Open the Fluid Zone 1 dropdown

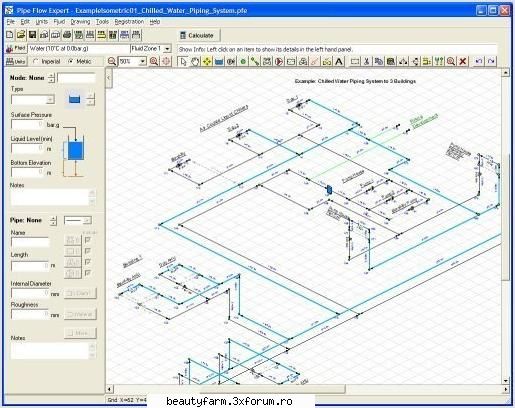pos(167,49)
